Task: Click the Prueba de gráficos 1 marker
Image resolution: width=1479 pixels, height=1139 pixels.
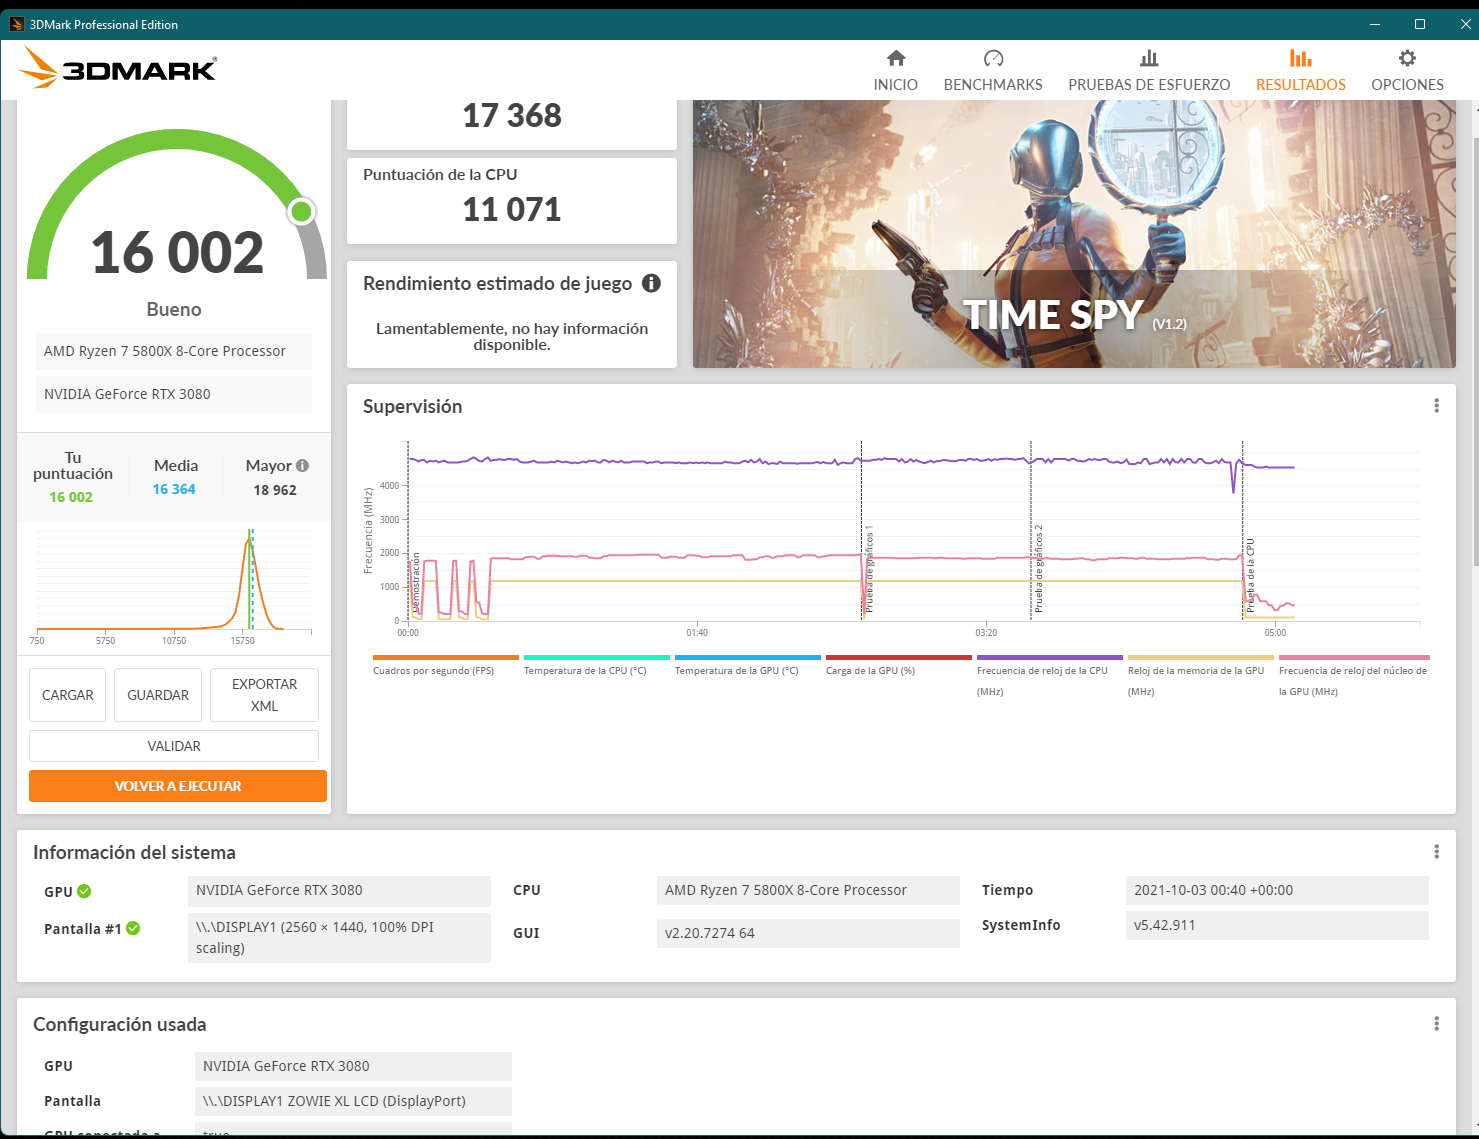Action: coord(869,568)
